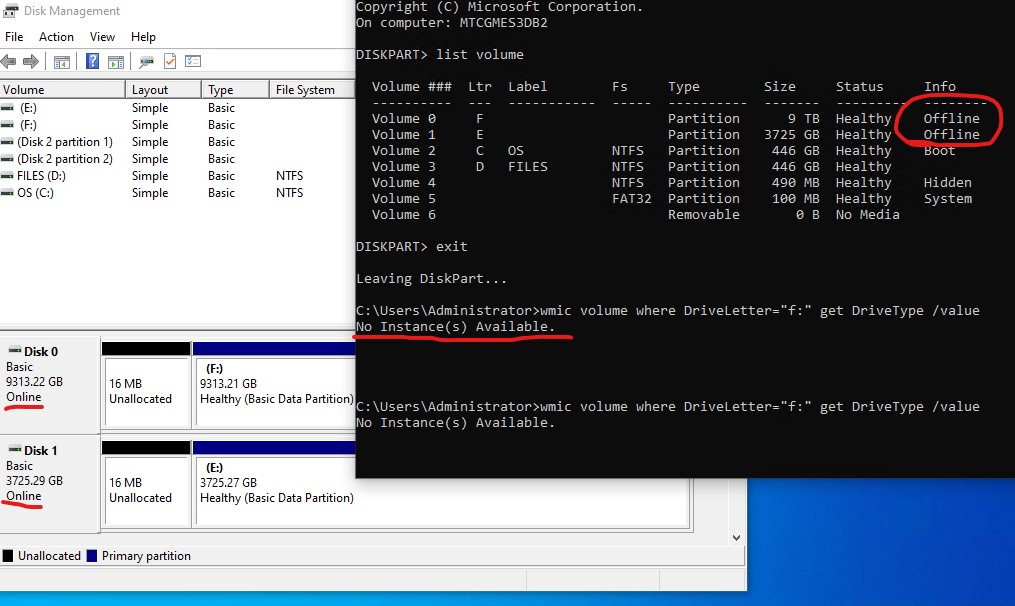
Task: Click Disk 0 Online status text
Action: pos(24,397)
